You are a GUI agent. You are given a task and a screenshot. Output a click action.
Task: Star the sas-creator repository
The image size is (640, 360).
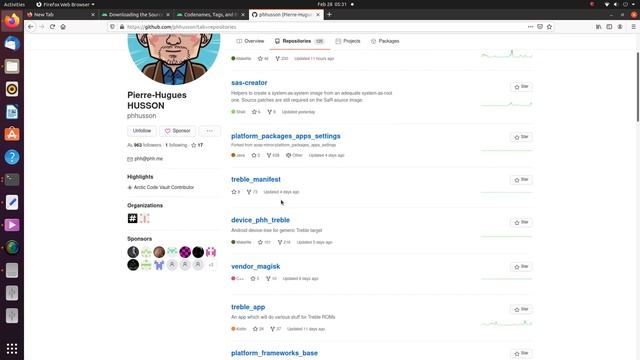(521, 87)
